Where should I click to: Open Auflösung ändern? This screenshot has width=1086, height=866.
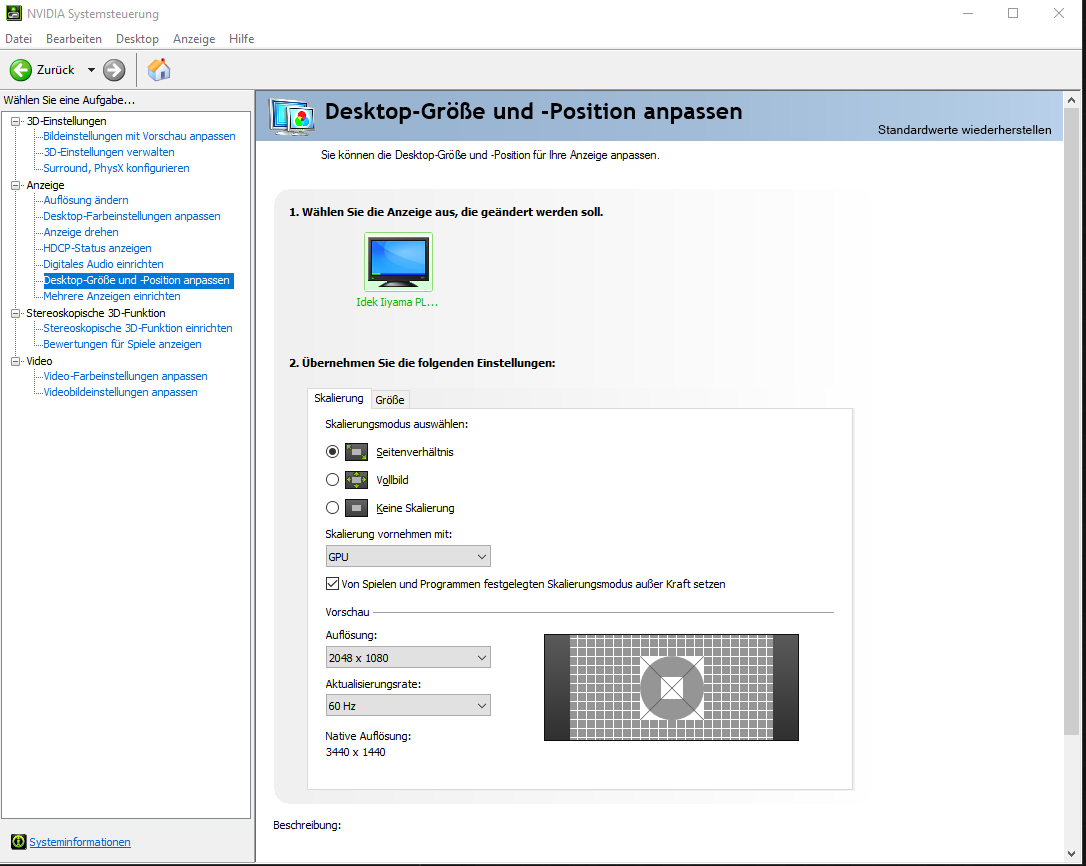(86, 200)
